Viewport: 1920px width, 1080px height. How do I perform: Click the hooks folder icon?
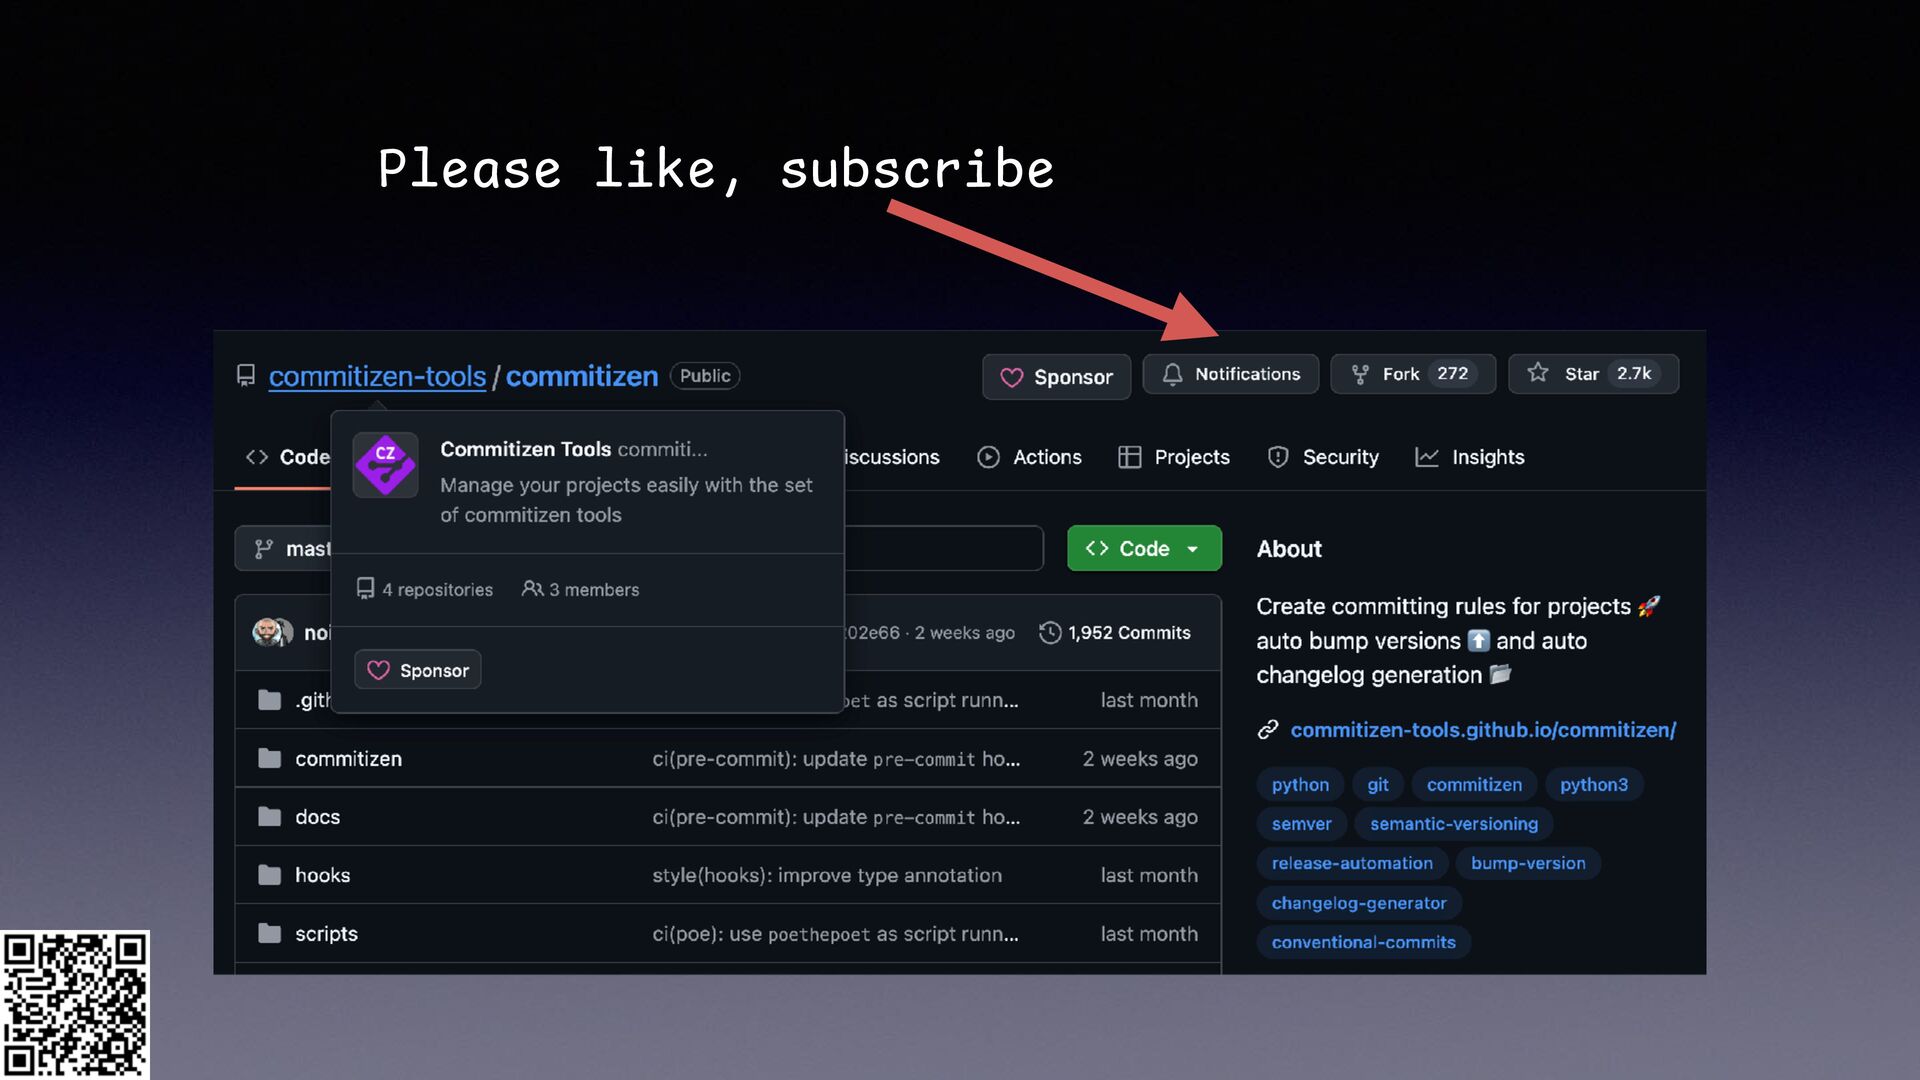(269, 875)
